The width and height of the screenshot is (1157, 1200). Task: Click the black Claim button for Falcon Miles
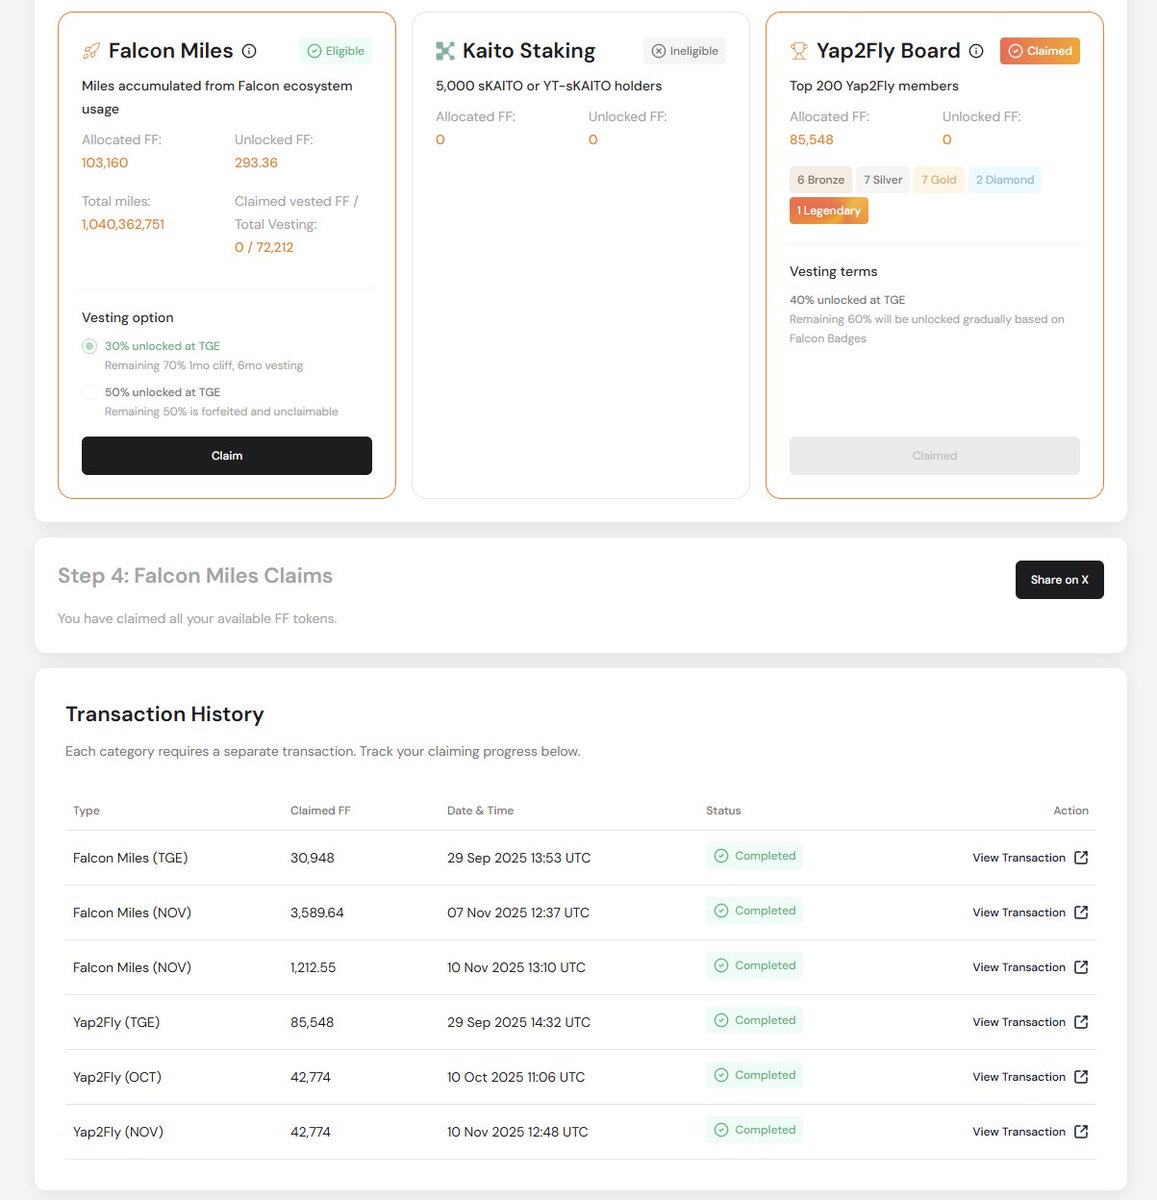[227, 456]
